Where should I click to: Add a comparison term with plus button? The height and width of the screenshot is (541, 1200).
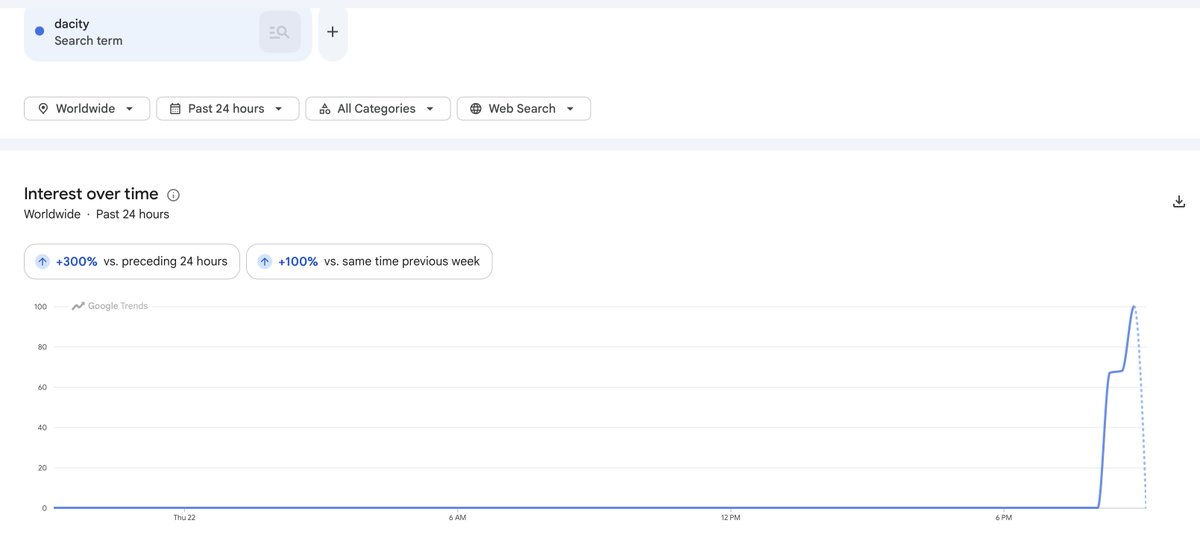point(333,32)
